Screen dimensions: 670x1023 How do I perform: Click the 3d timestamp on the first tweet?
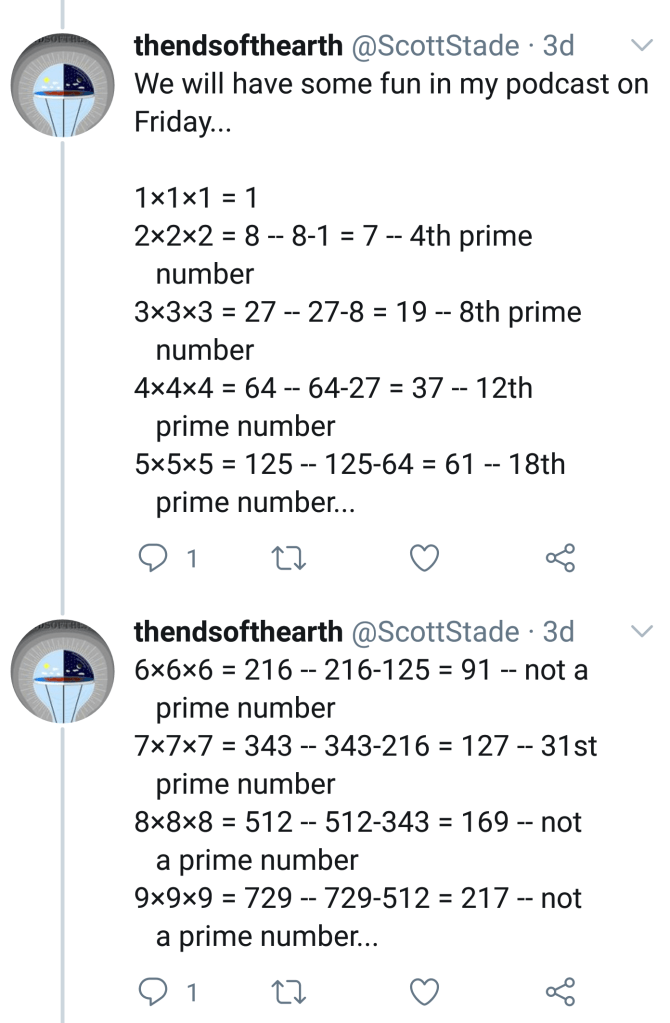point(558,46)
